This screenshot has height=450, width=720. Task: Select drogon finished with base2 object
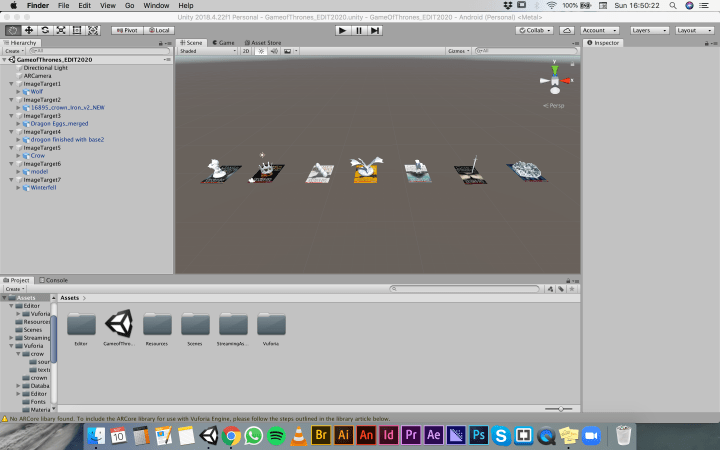[67, 140]
